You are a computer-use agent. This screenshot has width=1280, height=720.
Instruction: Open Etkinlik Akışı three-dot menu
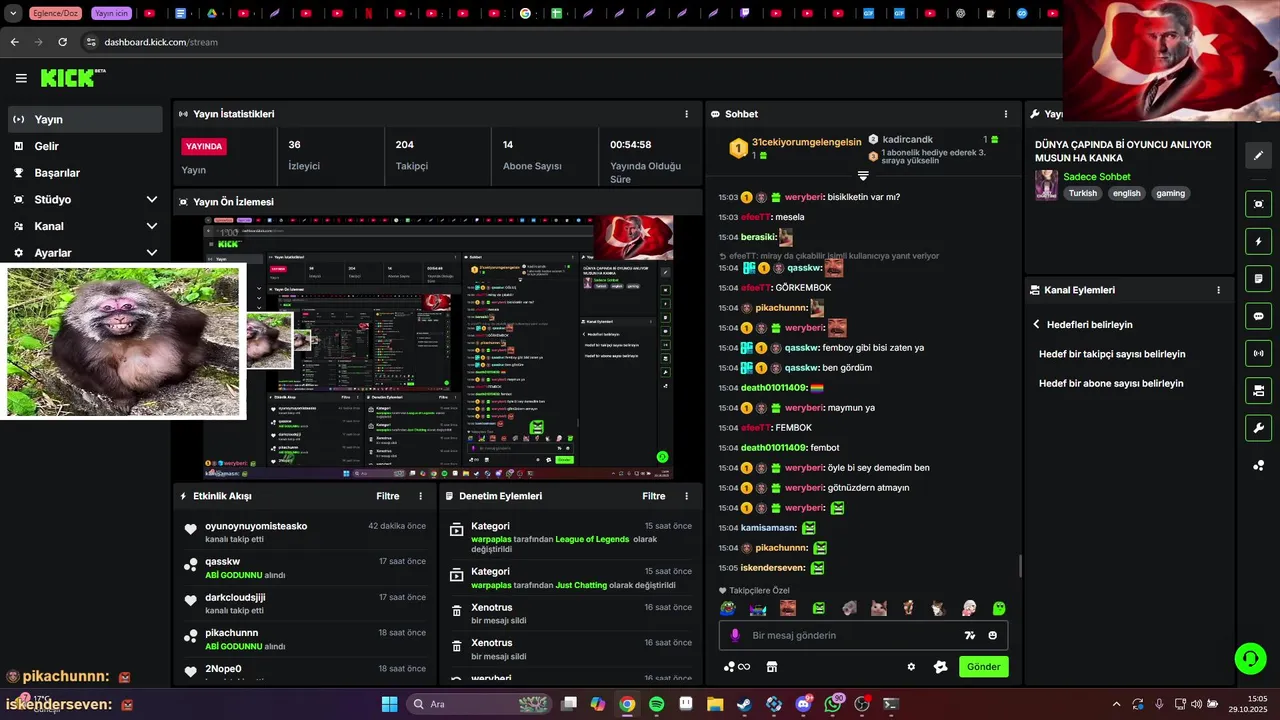point(420,496)
